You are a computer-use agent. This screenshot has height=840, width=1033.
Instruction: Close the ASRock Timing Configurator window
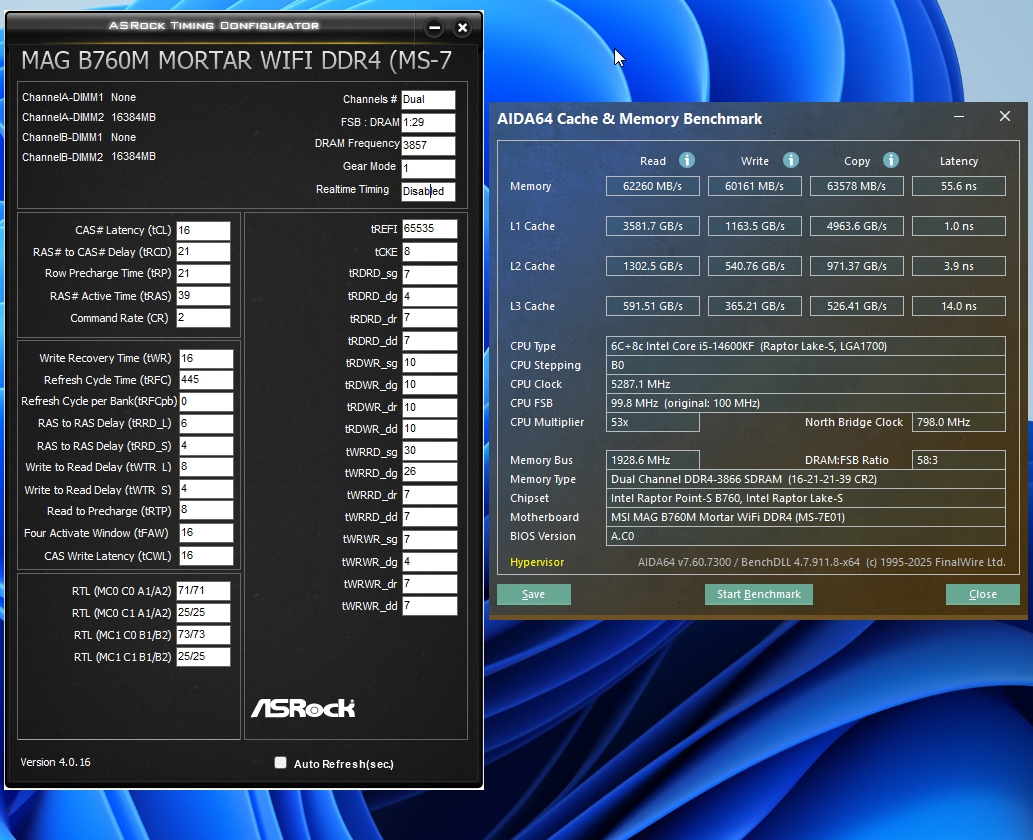462,28
